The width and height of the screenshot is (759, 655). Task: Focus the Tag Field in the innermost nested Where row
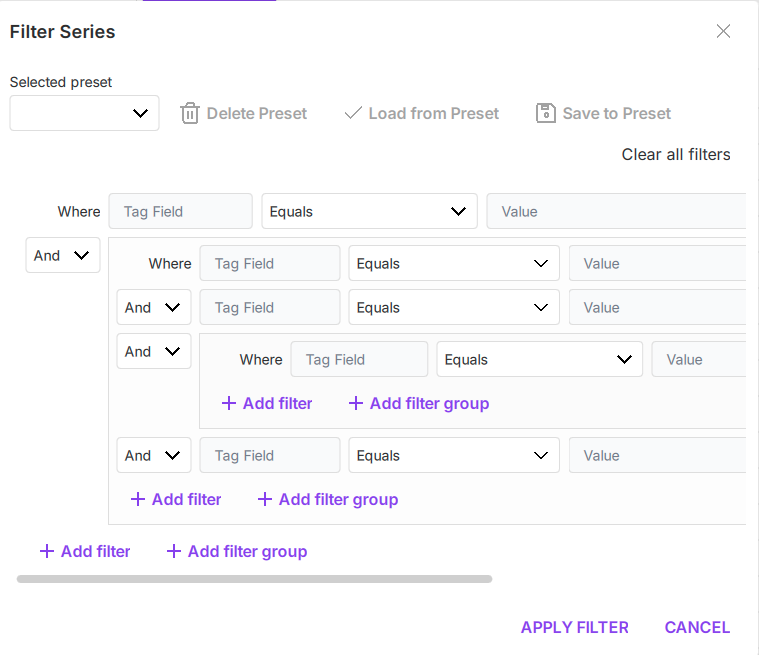(x=359, y=359)
